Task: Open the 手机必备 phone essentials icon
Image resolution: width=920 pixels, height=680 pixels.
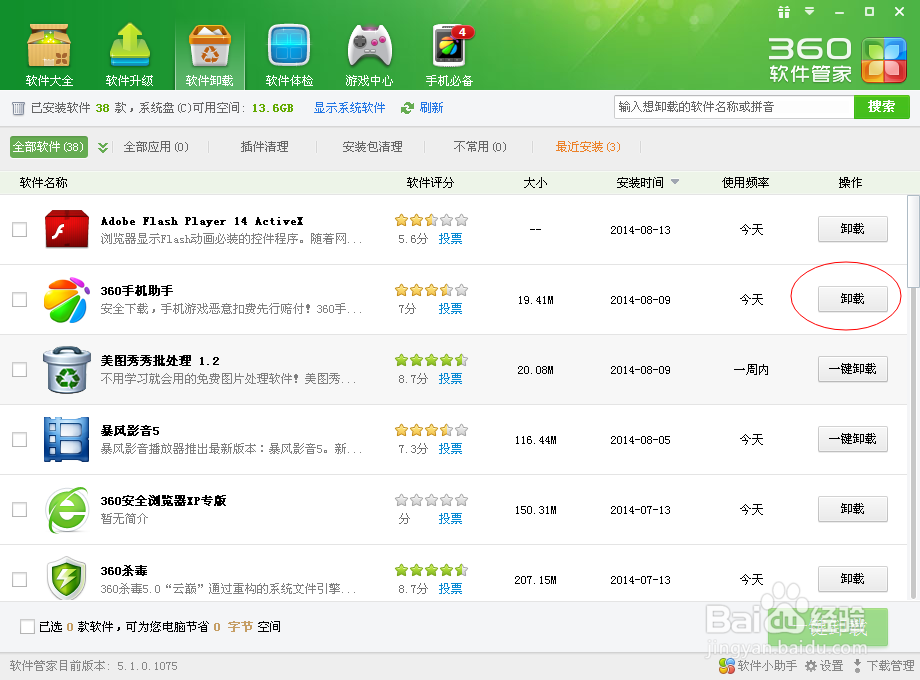Action: tap(449, 54)
